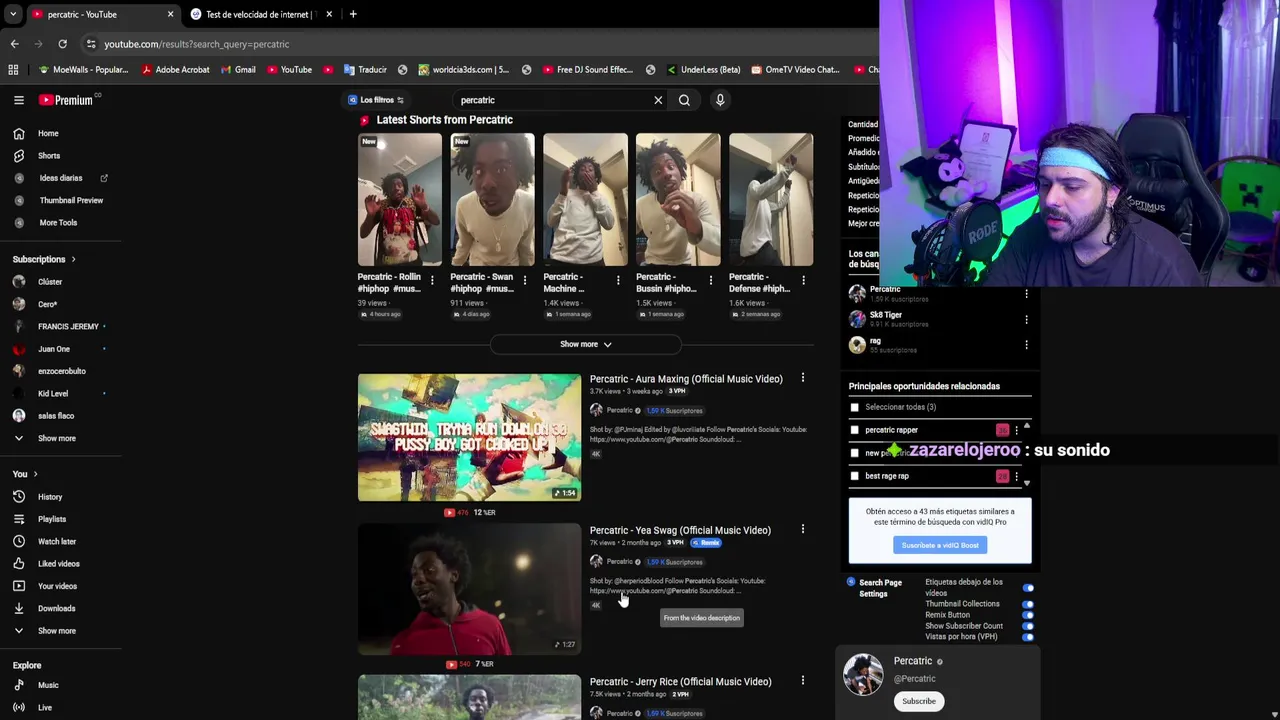Toggle the Remix Button switch
The image size is (1280, 720).
coord(1028,615)
